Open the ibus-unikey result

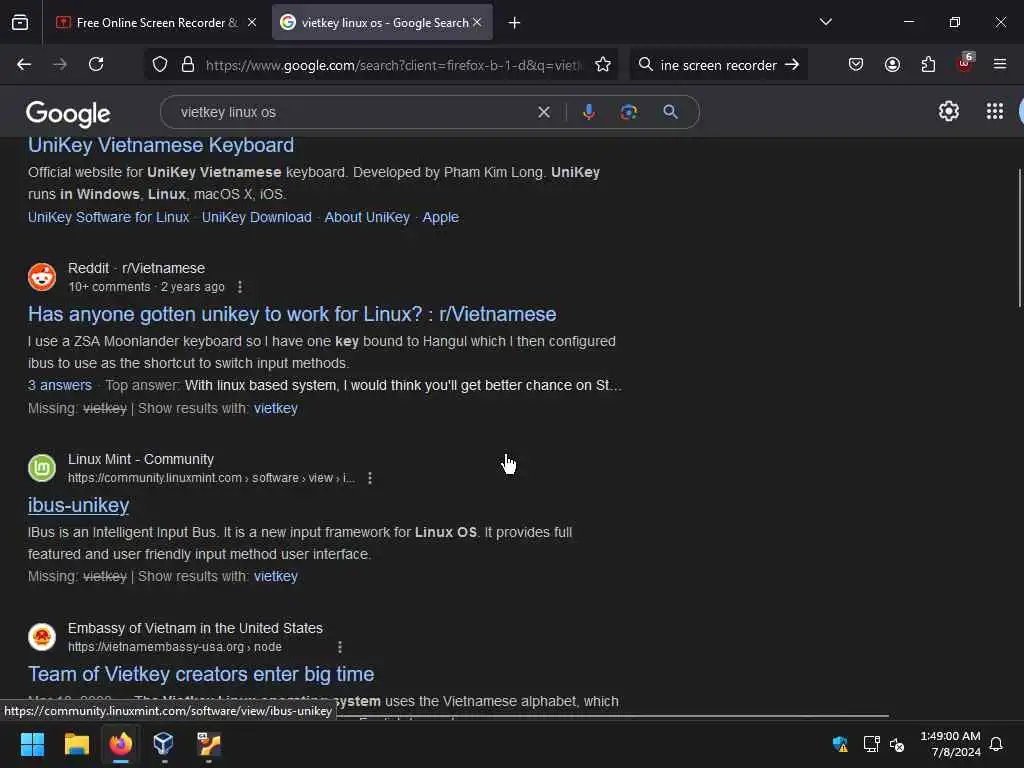coord(78,505)
